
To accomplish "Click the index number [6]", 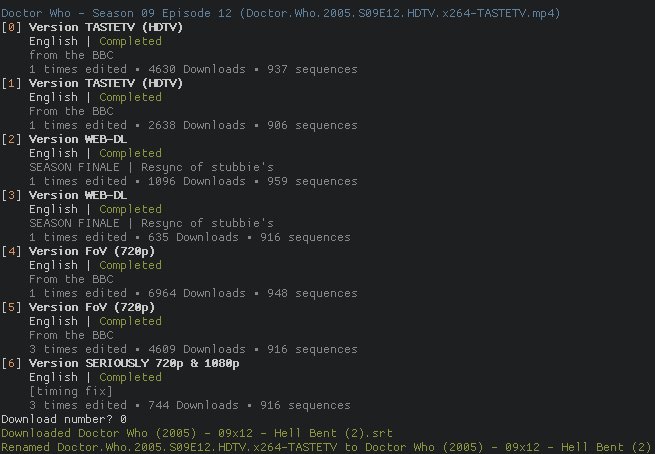I will point(11,363).
